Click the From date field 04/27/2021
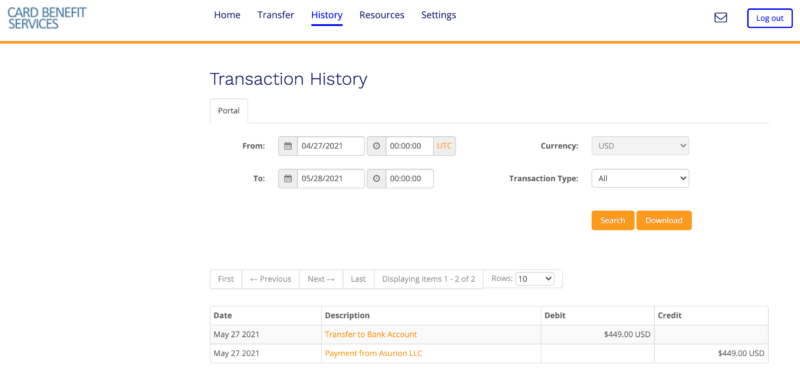Image resolution: width=800 pixels, height=373 pixels. (x=331, y=146)
